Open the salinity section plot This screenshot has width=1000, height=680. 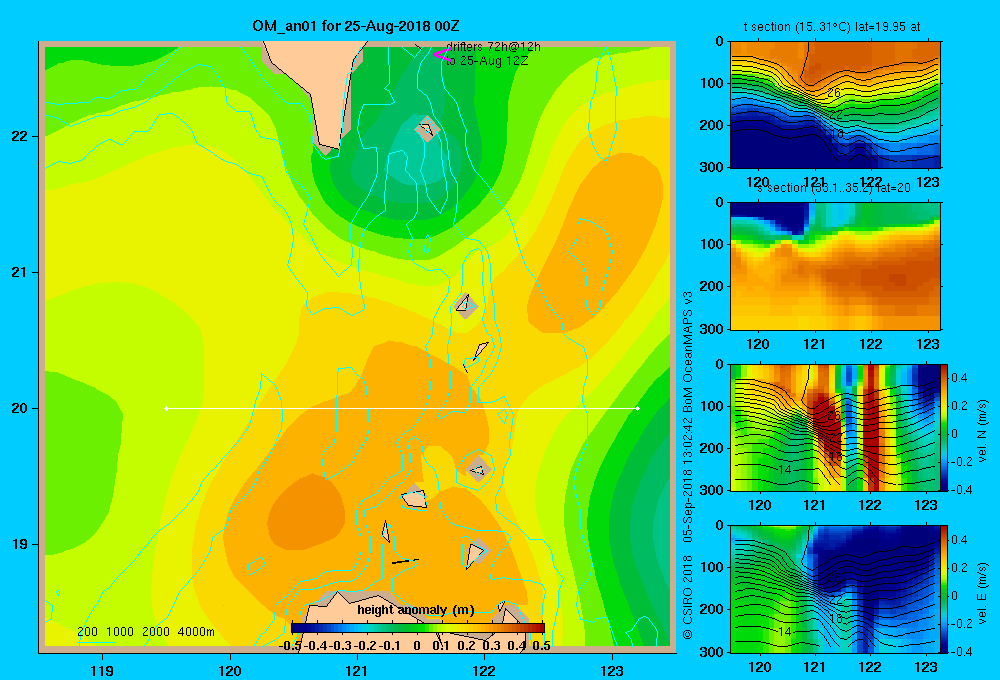(x=835, y=266)
